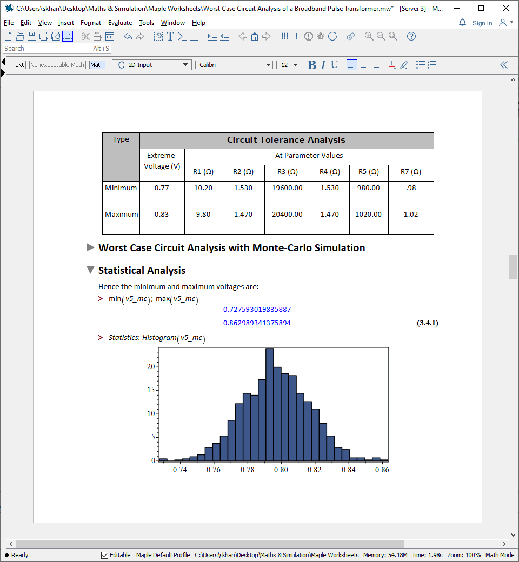This screenshot has height=562, width=519.
Task: Go to home page using house icon
Action: pyautogui.click(x=254, y=37)
